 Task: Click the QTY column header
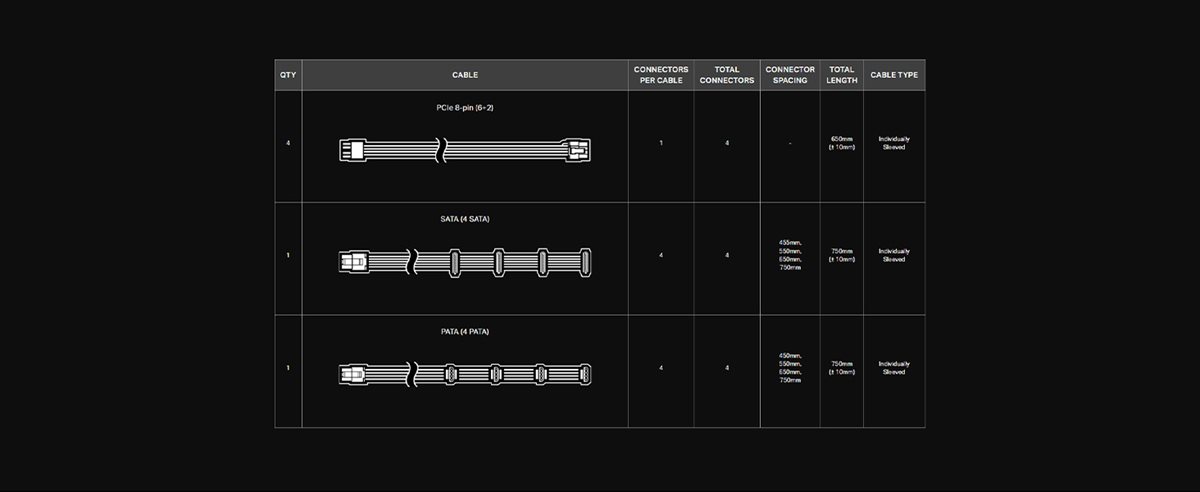coord(288,75)
